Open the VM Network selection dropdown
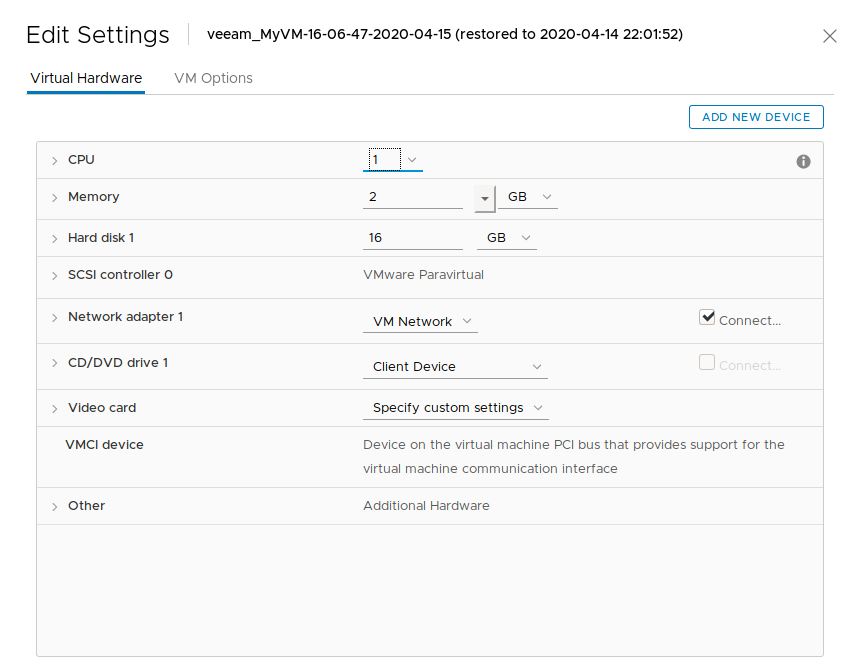 tap(419, 322)
